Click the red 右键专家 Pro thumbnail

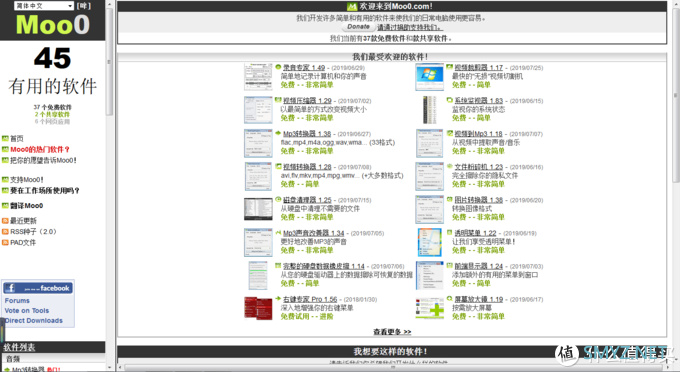(x=258, y=308)
